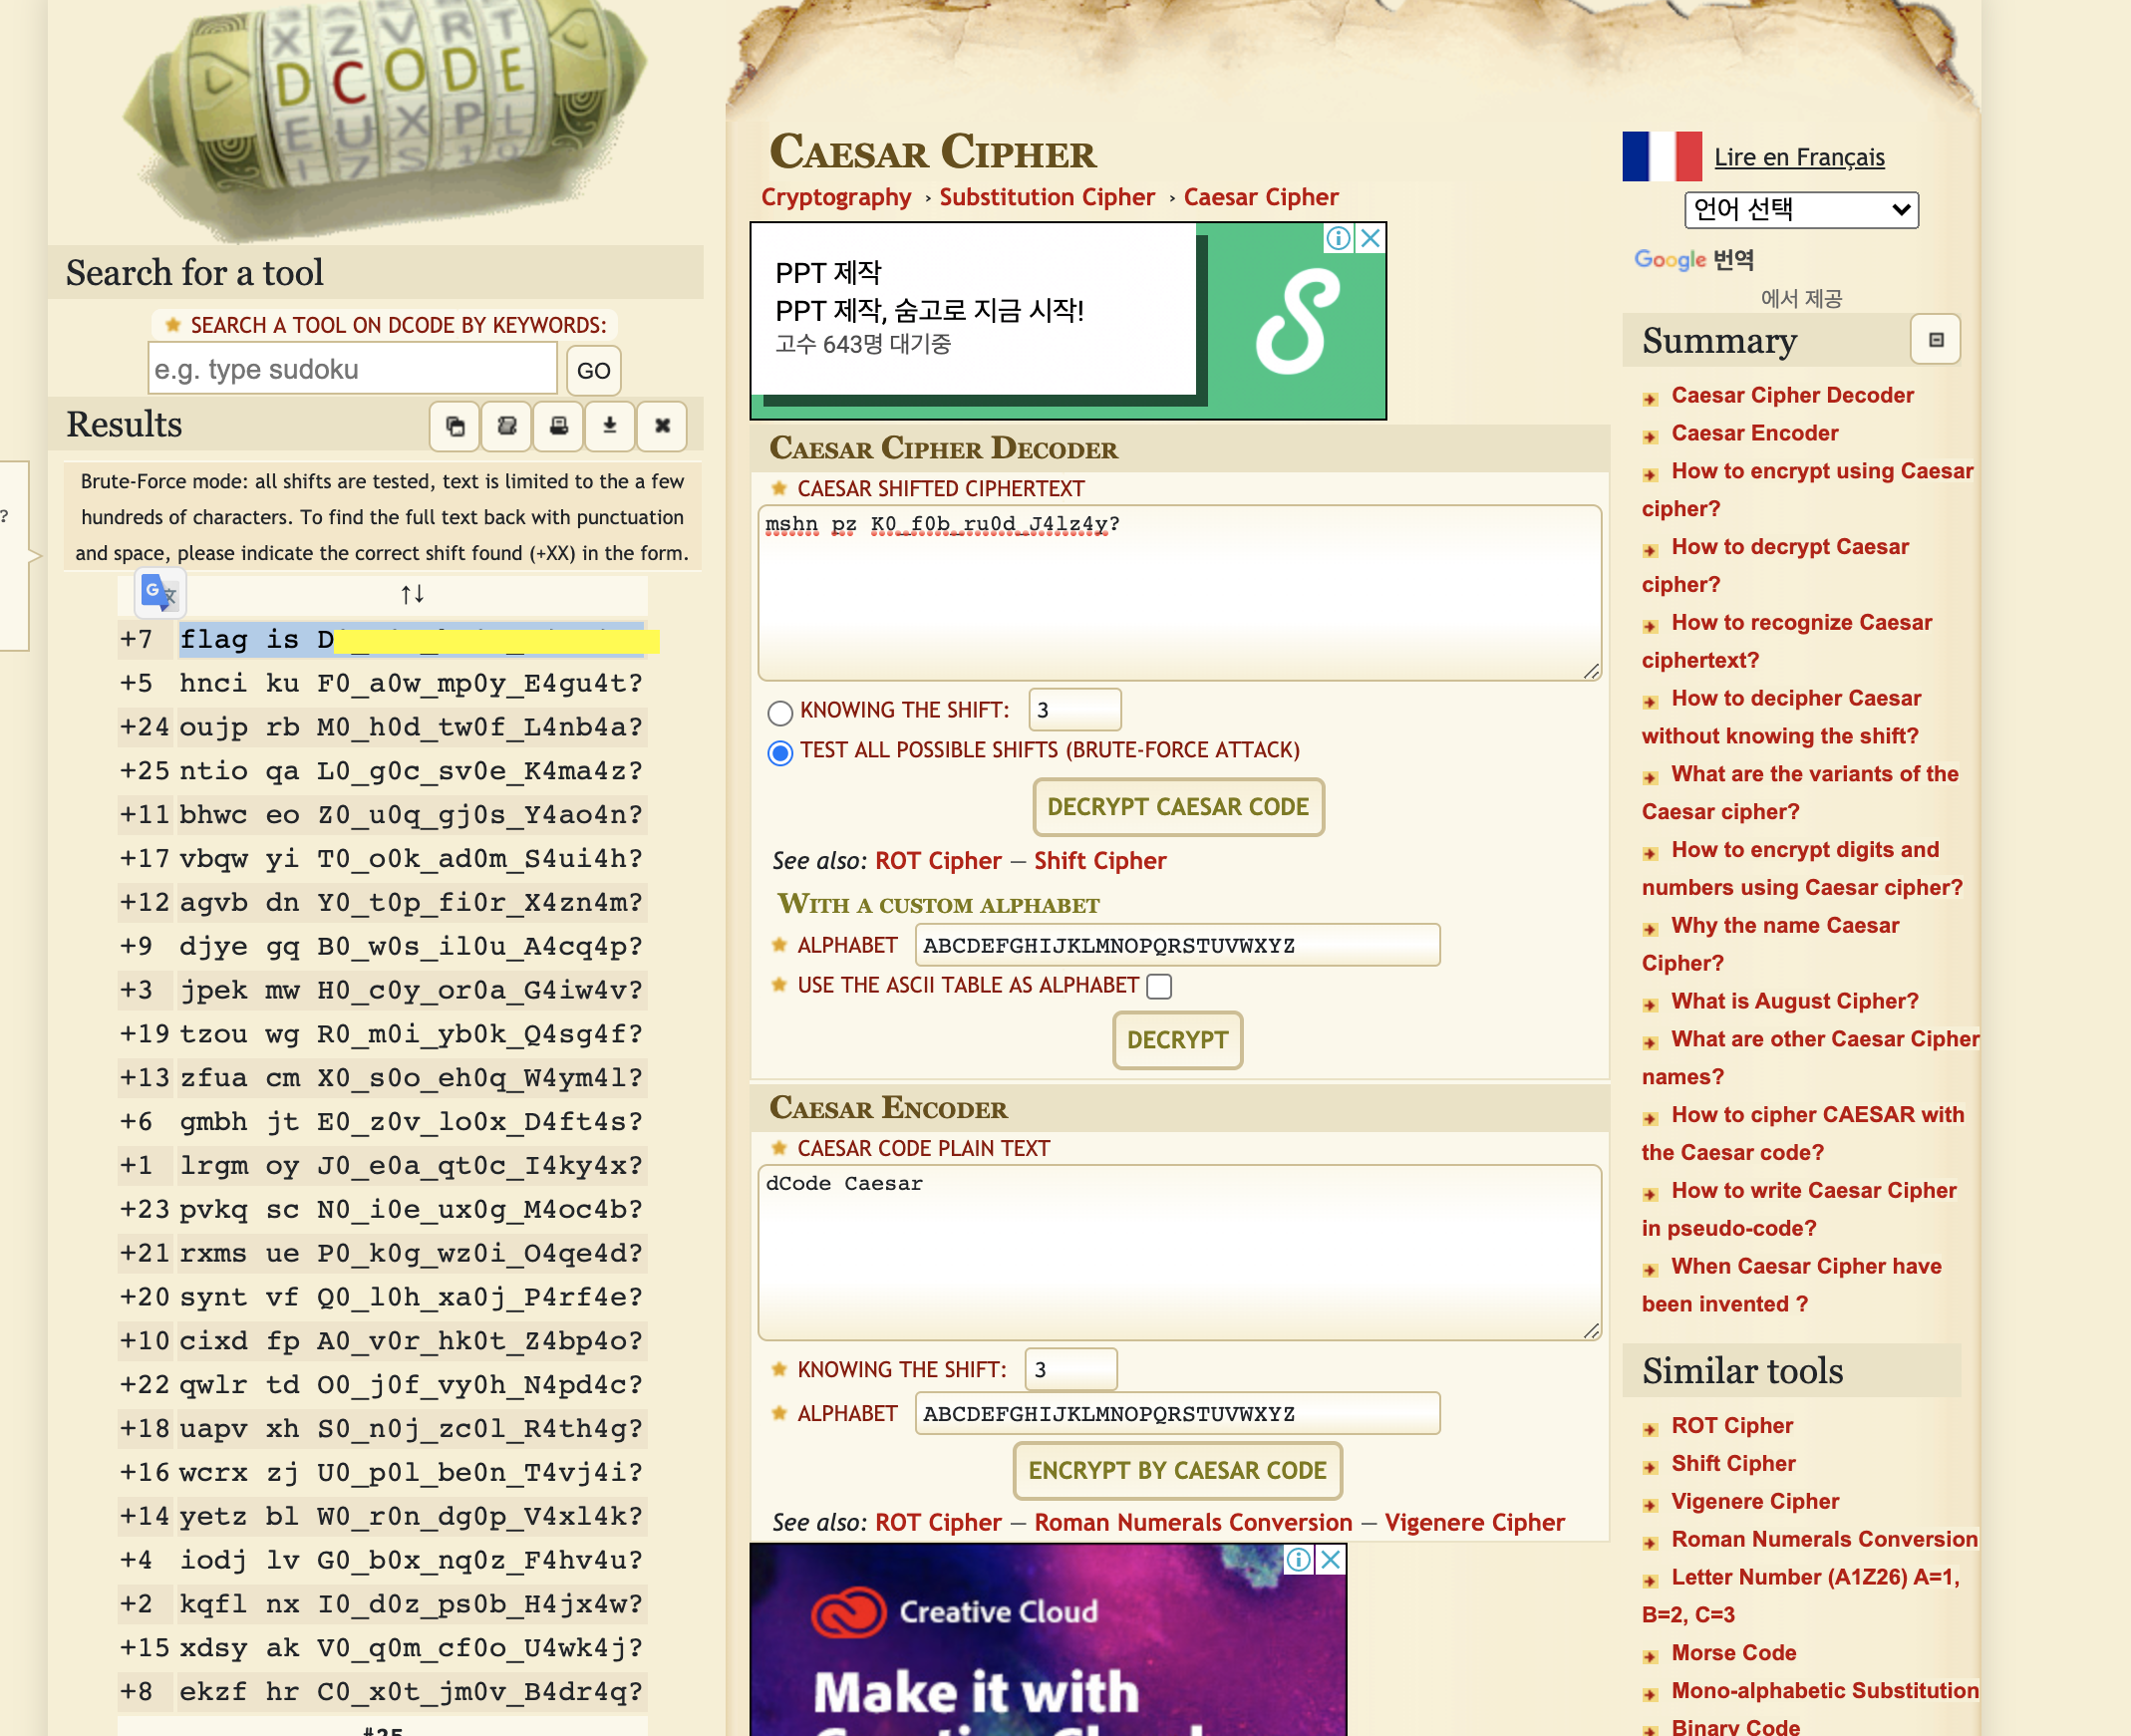Copy results to clipboard icon
Viewport: 2131px width, 1736px height.
pos(455,426)
